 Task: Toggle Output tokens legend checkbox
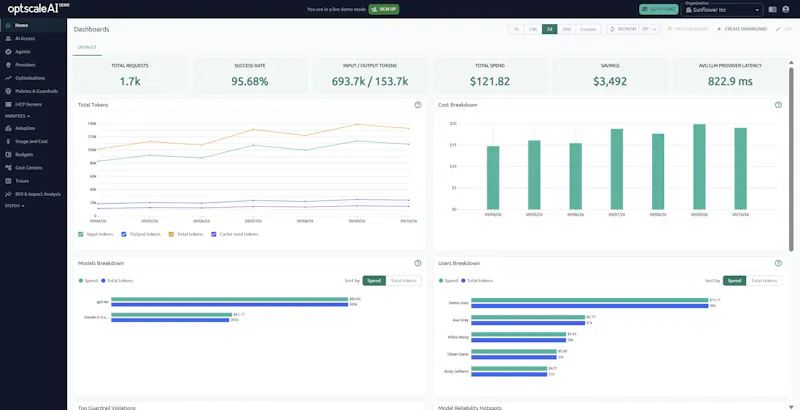(x=124, y=234)
